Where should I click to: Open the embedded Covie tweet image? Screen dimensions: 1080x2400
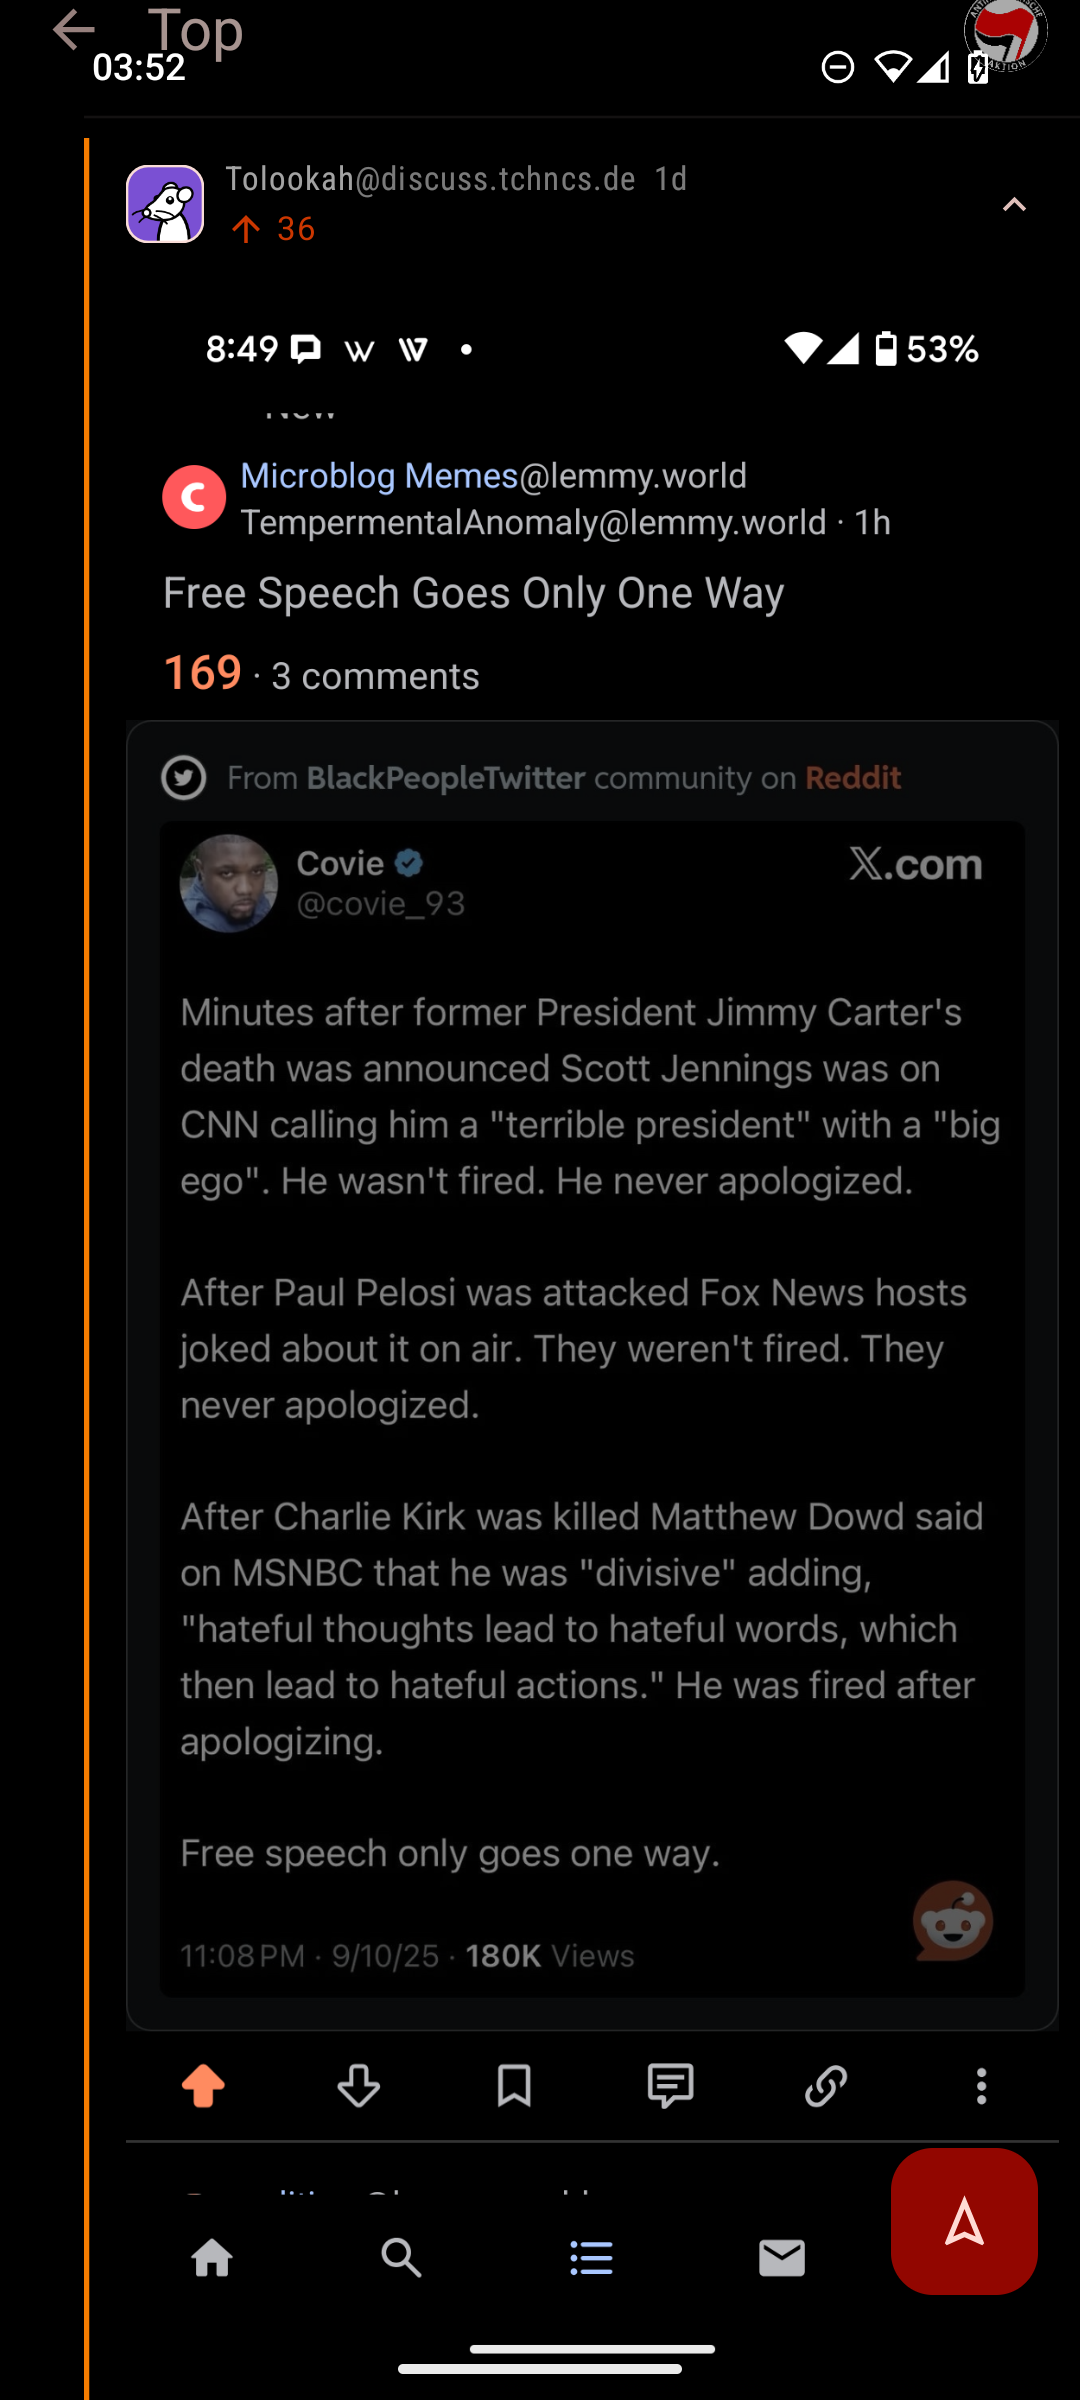pyautogui.click(x=592, y=1400)
